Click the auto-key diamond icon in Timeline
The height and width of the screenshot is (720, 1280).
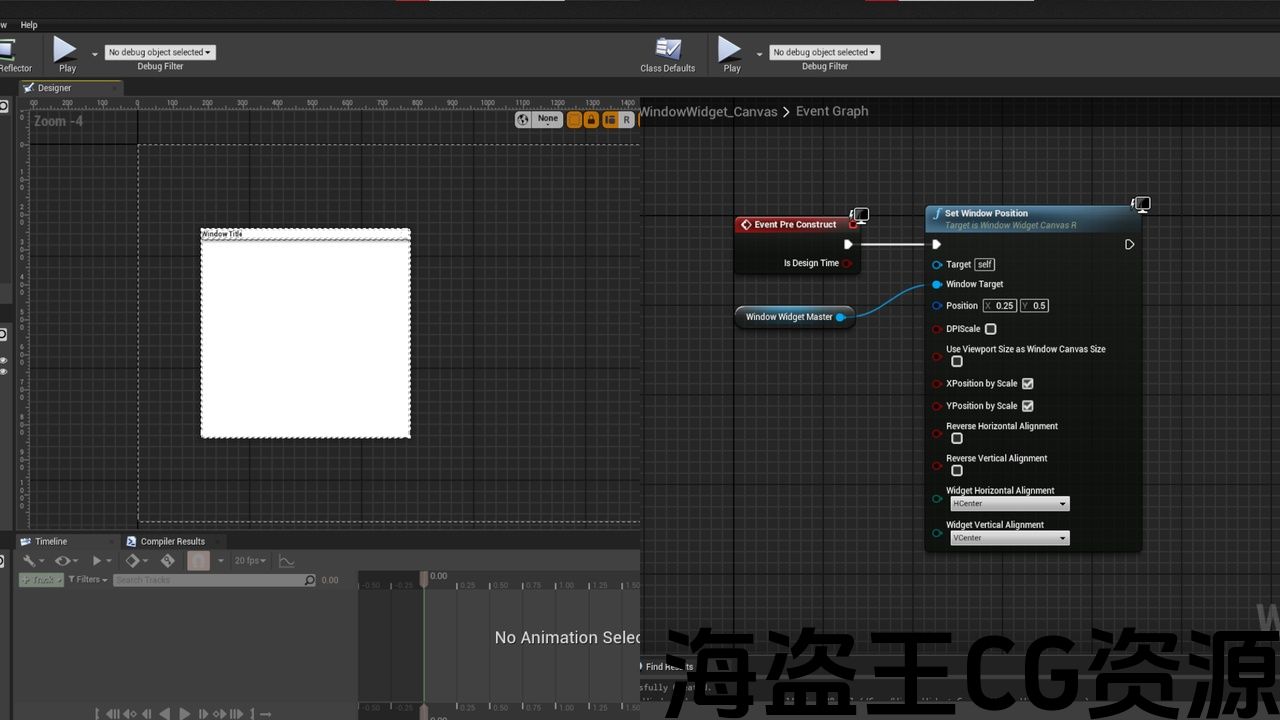168,561
